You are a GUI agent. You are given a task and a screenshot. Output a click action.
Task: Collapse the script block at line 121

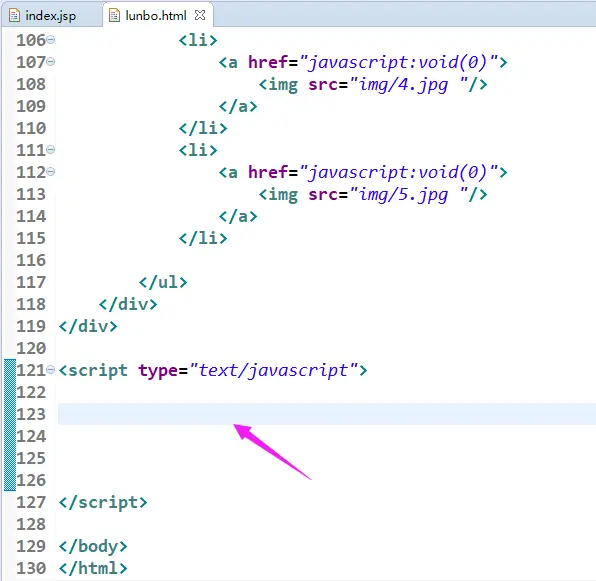click(51, 370)
